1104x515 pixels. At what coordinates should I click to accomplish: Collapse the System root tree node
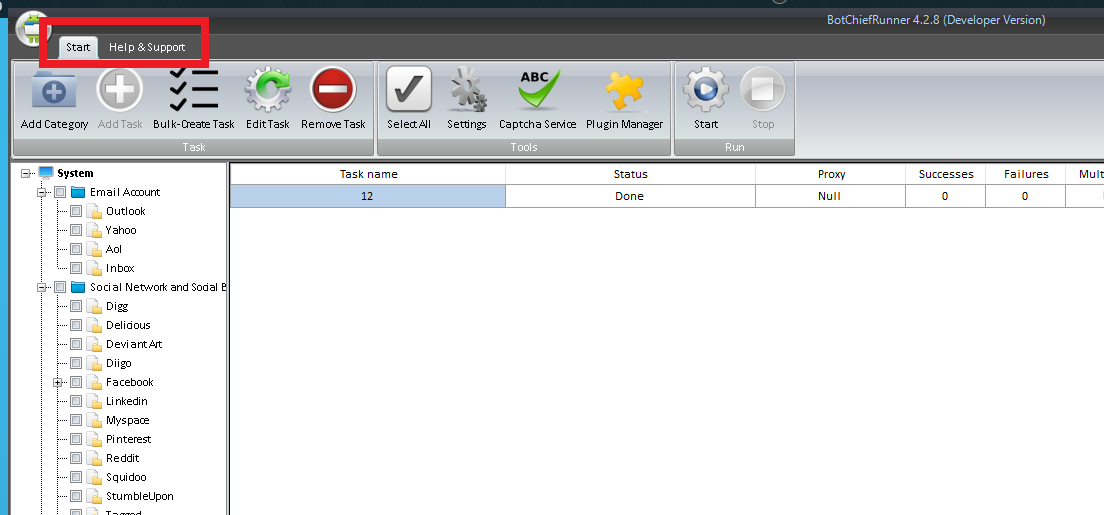coord(26,173)
